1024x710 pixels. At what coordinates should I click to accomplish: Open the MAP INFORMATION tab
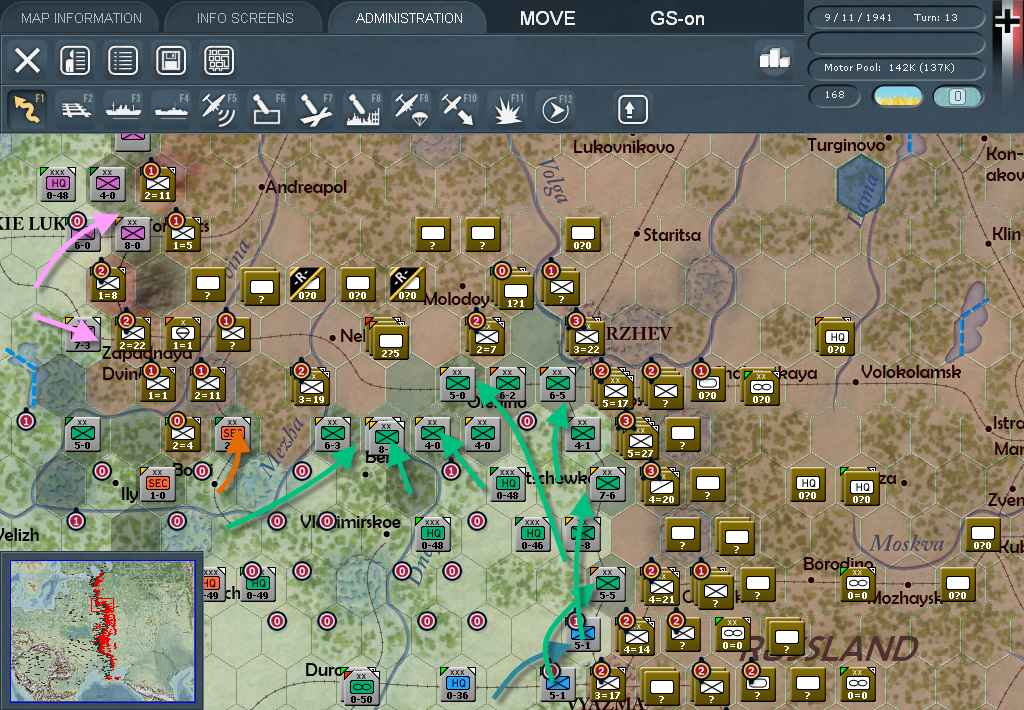81,18
